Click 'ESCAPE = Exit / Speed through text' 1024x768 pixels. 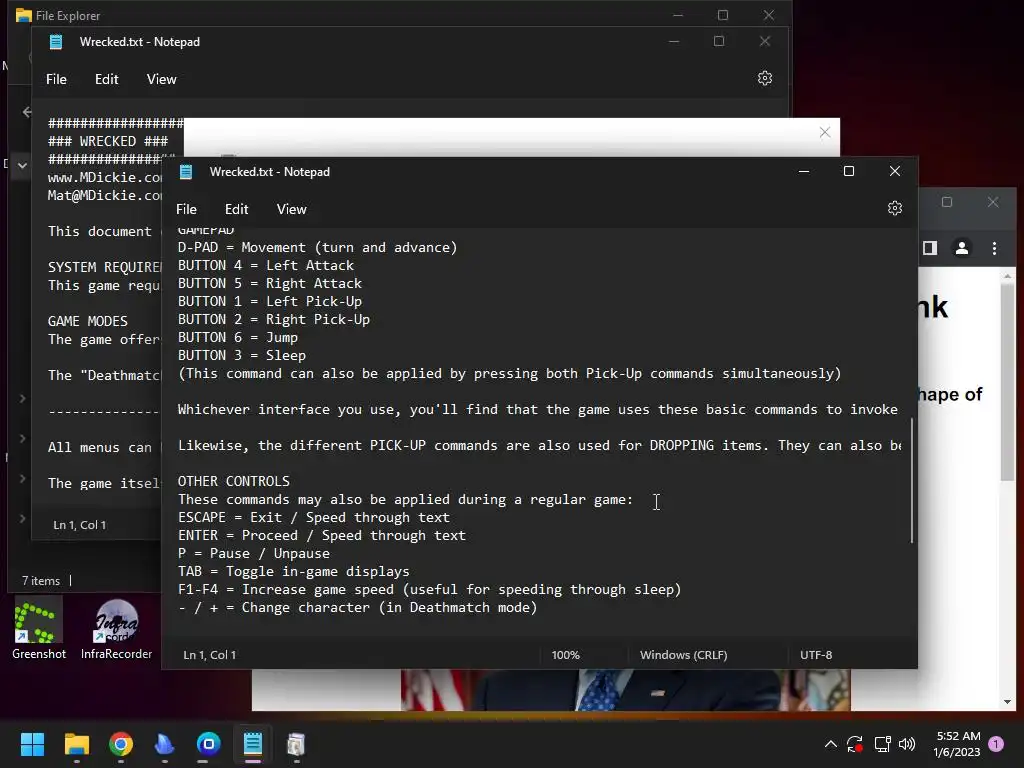(314, 517)
